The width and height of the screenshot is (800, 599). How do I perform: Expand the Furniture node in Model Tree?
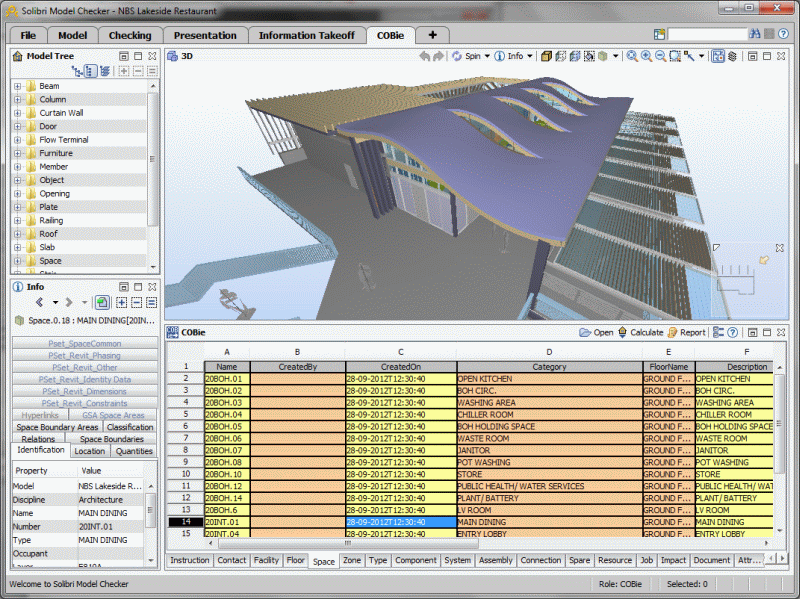tap(18, 153)
